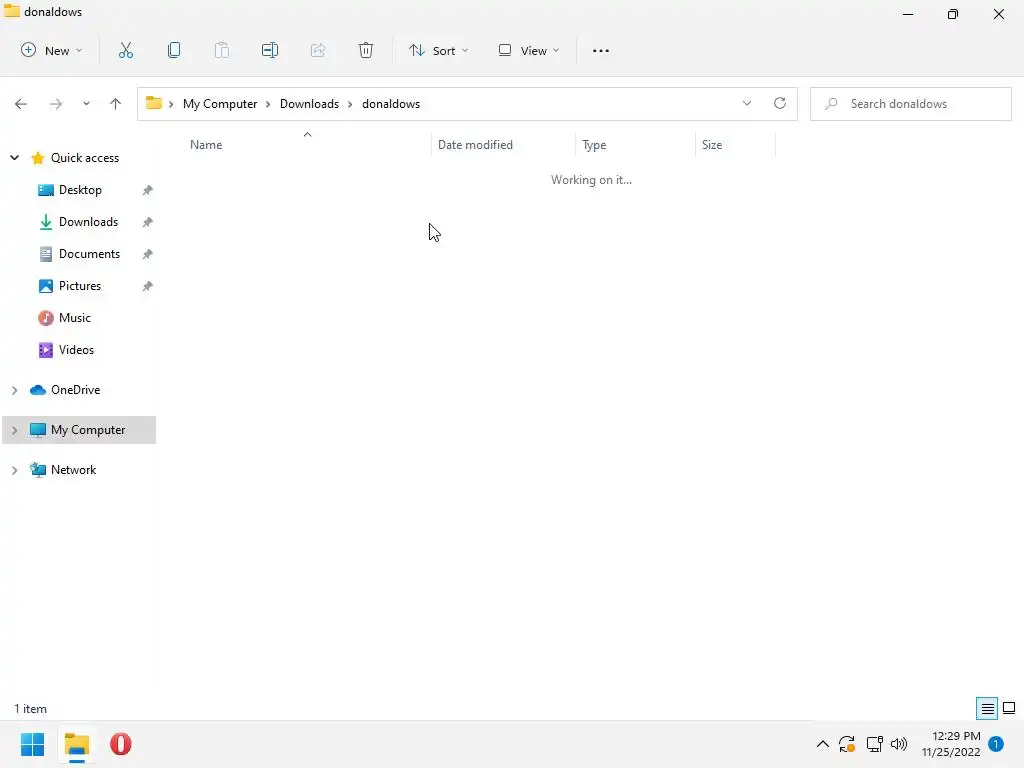Go forward with the right arrow
Screen dimensions: 1024x768
point(56,104)
